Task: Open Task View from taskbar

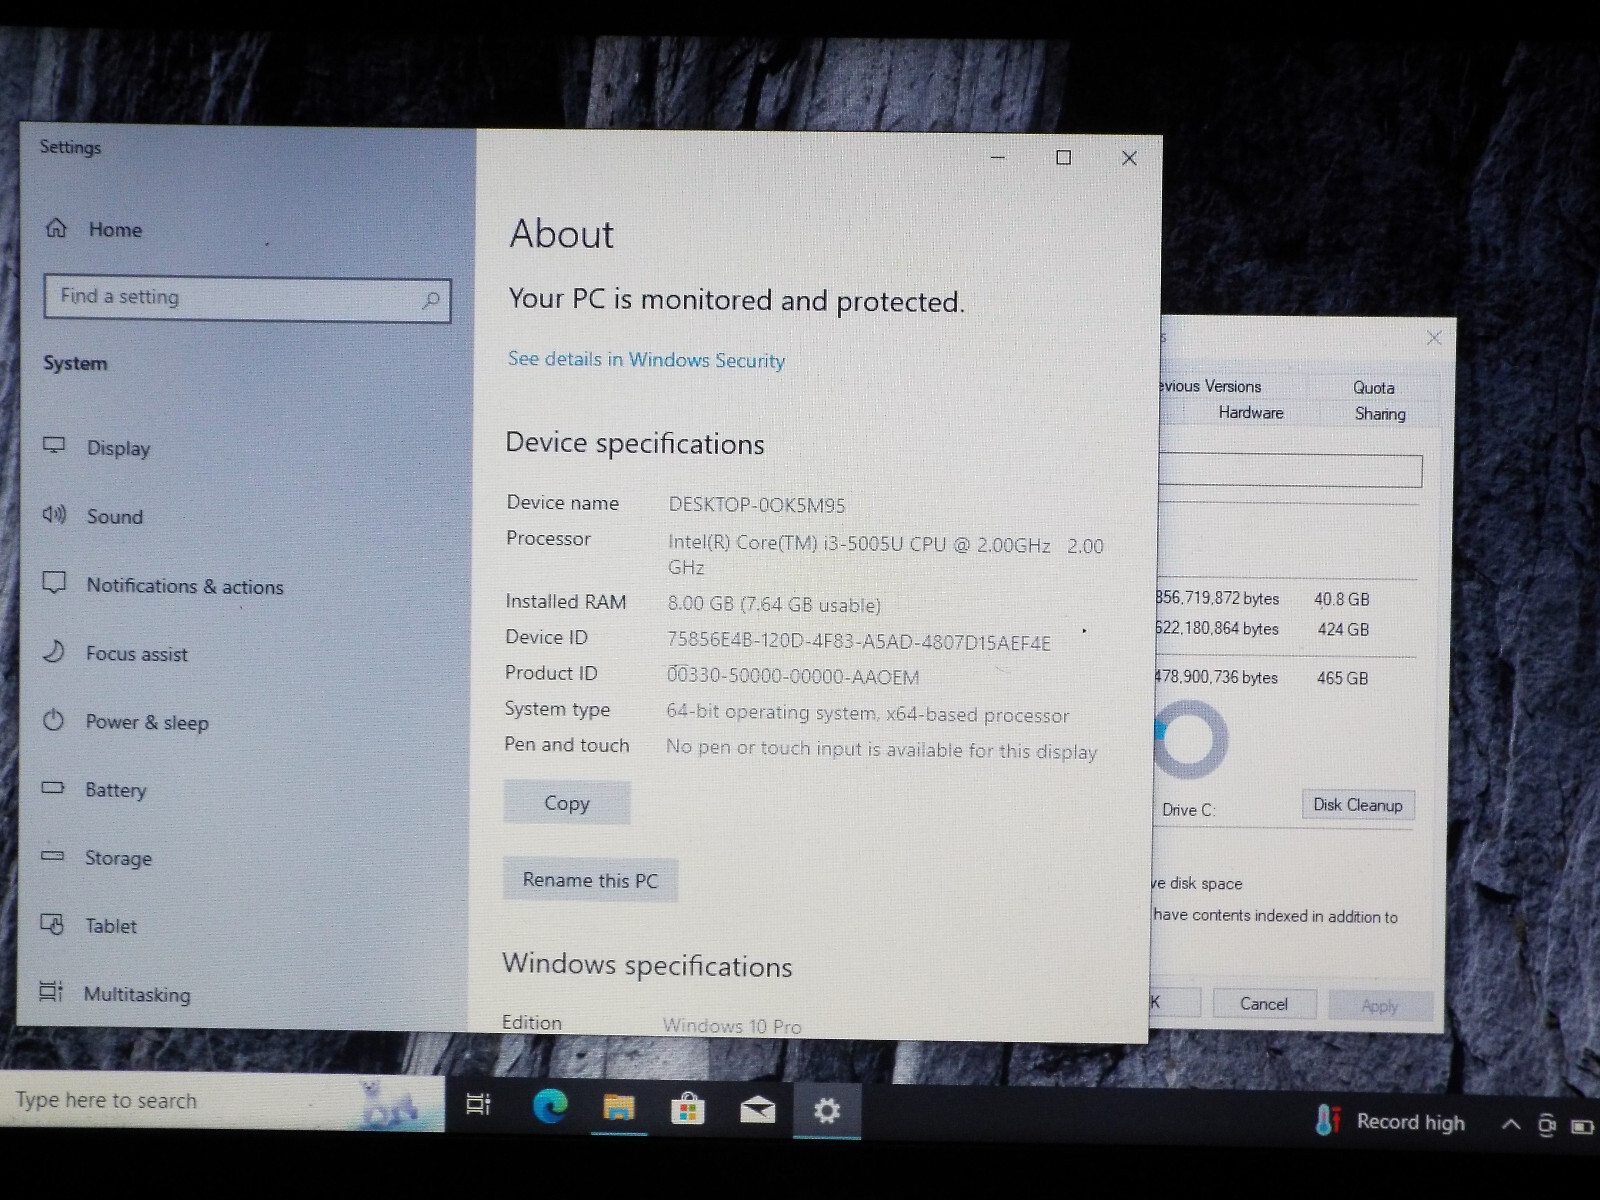Action: tap(478, 1105)
